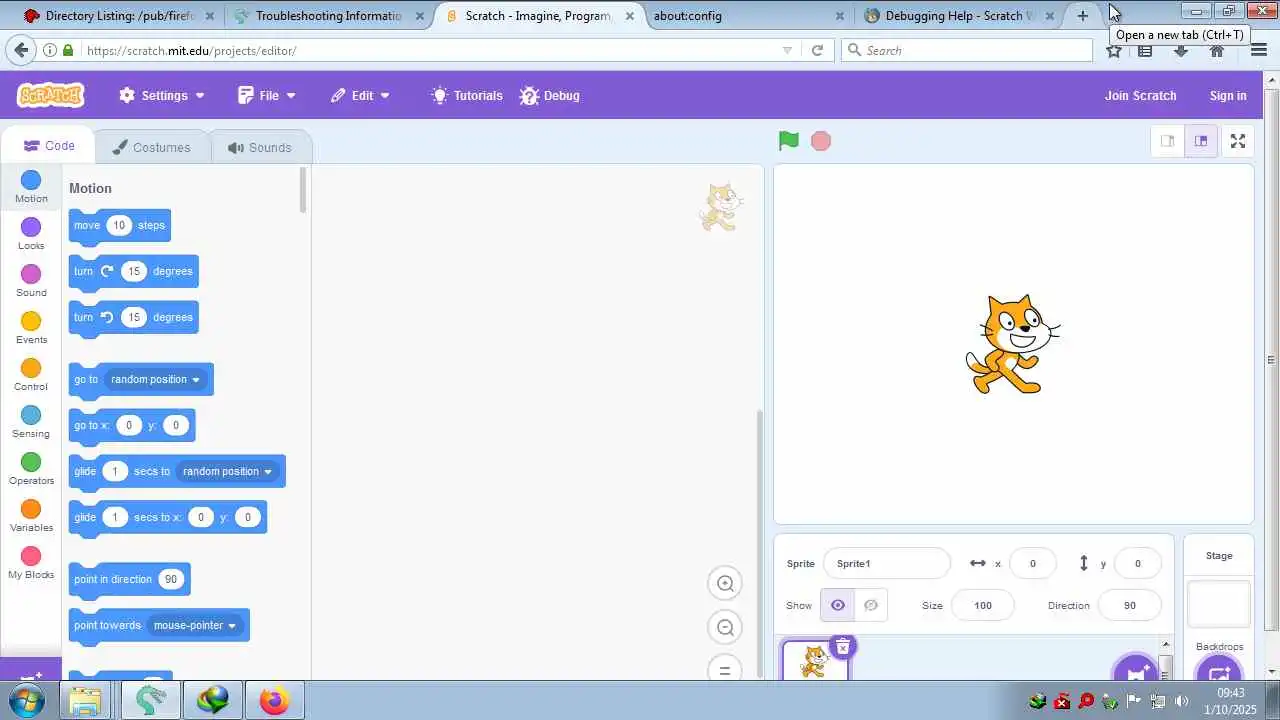Switch to small stage layout
Viewport: 1280px width, 720px height.
coord(1167,141)
